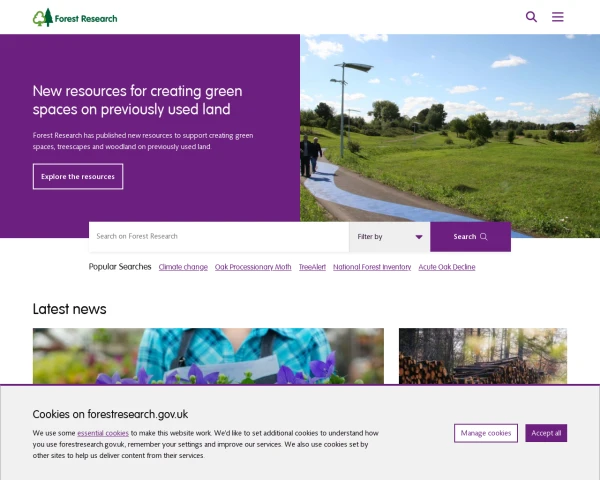
Task: Follow the essential cookies link
Action: click(103, 433)
